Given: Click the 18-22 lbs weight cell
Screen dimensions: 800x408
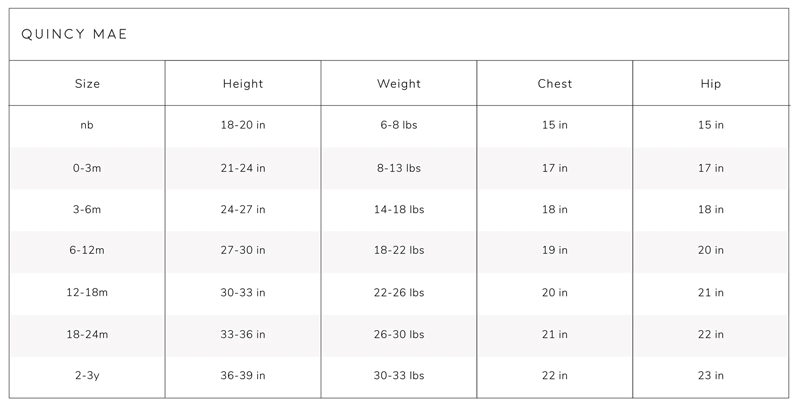Looking at the screenshot, I should coord(399,251).
